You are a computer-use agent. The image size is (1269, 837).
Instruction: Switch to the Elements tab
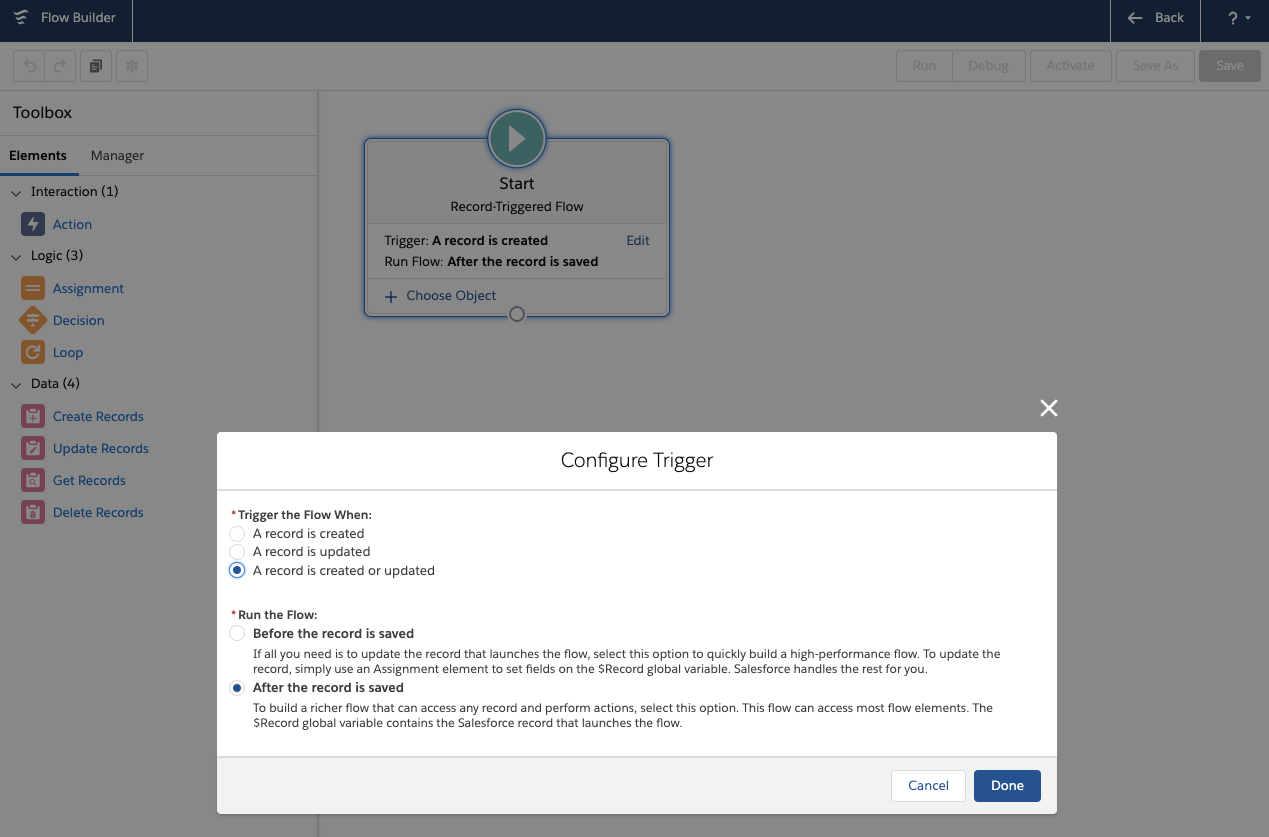tap(38, 156)
